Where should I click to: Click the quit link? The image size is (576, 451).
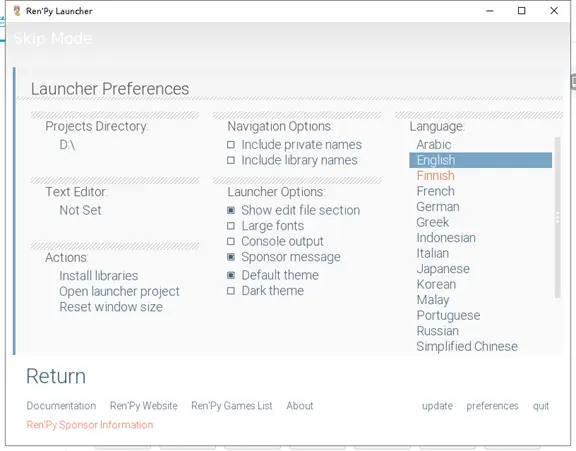(x=541, y=406)
